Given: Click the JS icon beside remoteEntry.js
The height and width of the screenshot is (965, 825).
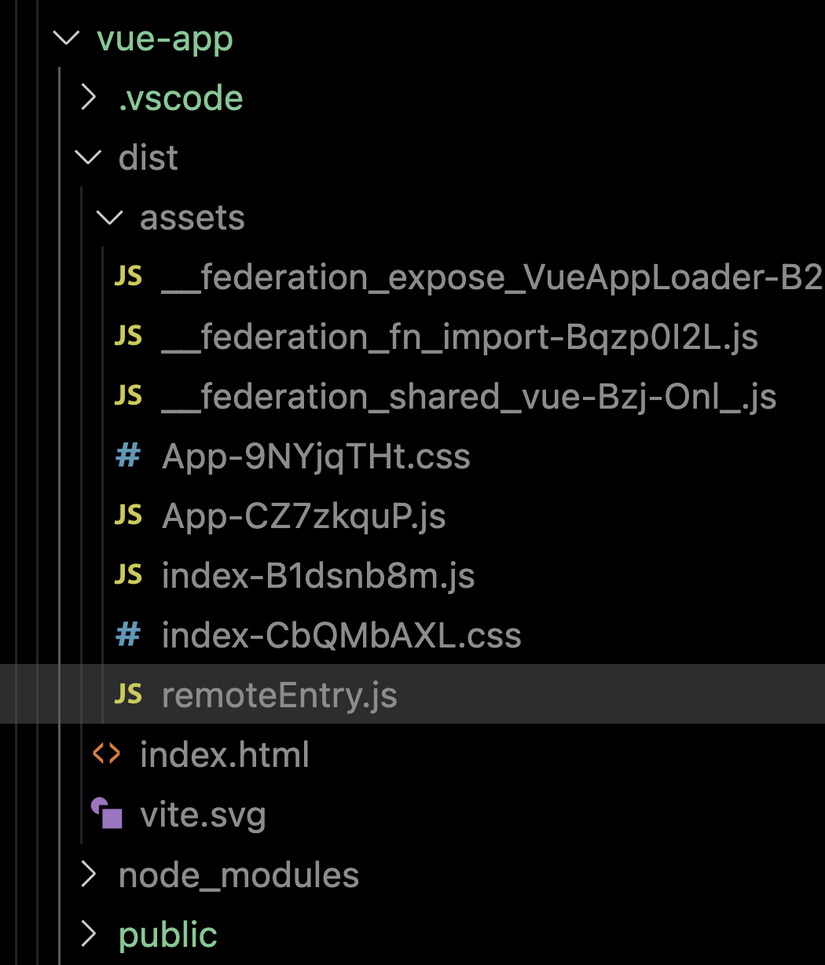Looking at the screenshot, I should click(129, 694).
